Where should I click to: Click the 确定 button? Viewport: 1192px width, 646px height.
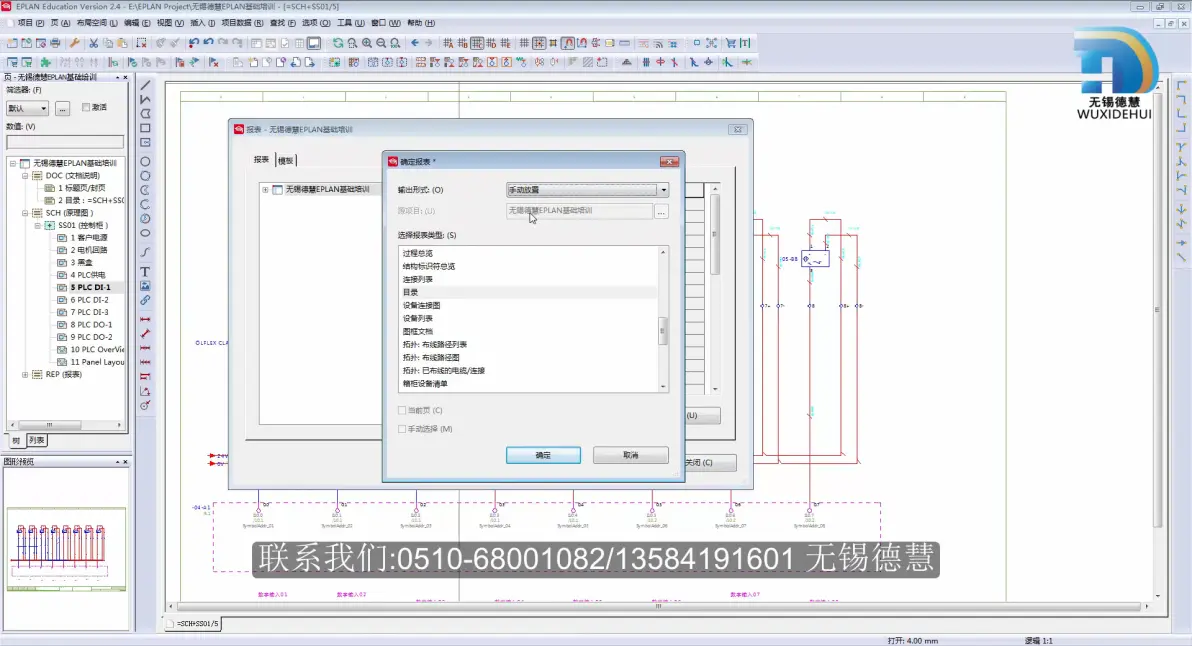tap(543, 455)
